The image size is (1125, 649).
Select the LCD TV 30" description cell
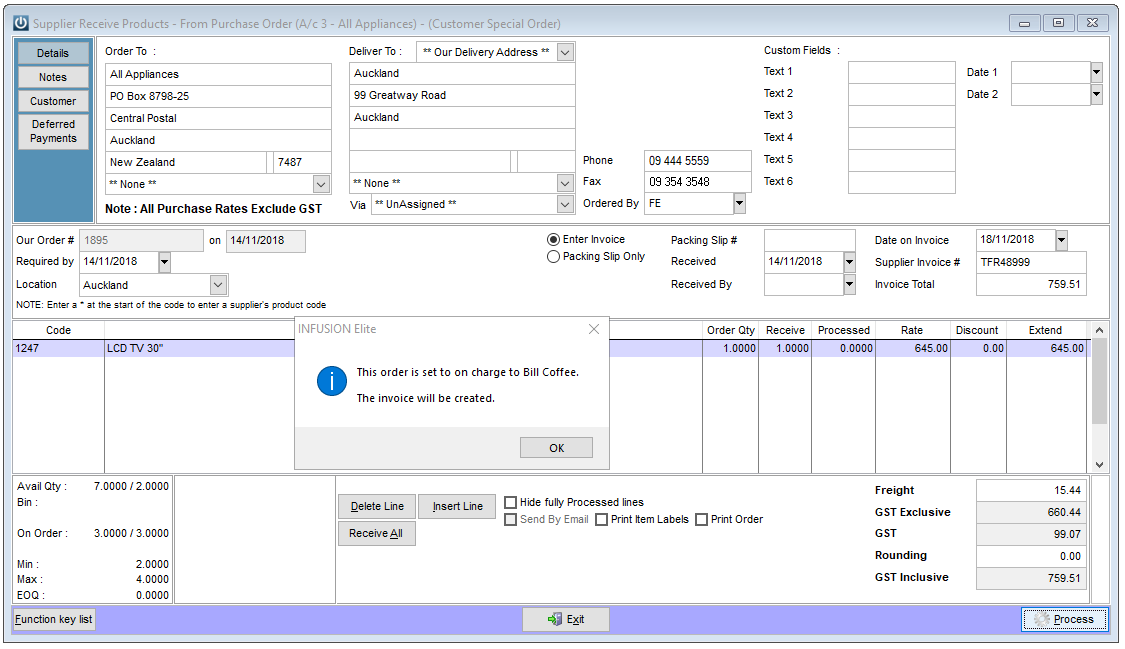tap(200, 349)
